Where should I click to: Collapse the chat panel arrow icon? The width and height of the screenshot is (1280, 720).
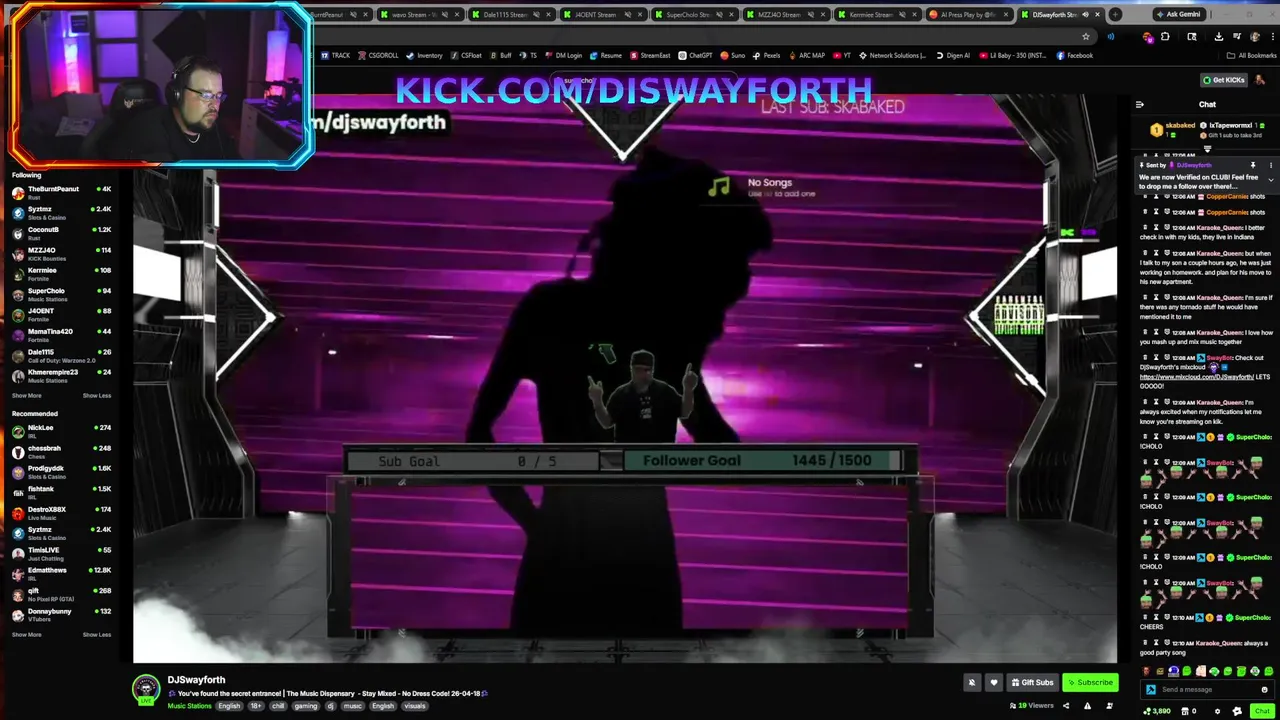1139,104
